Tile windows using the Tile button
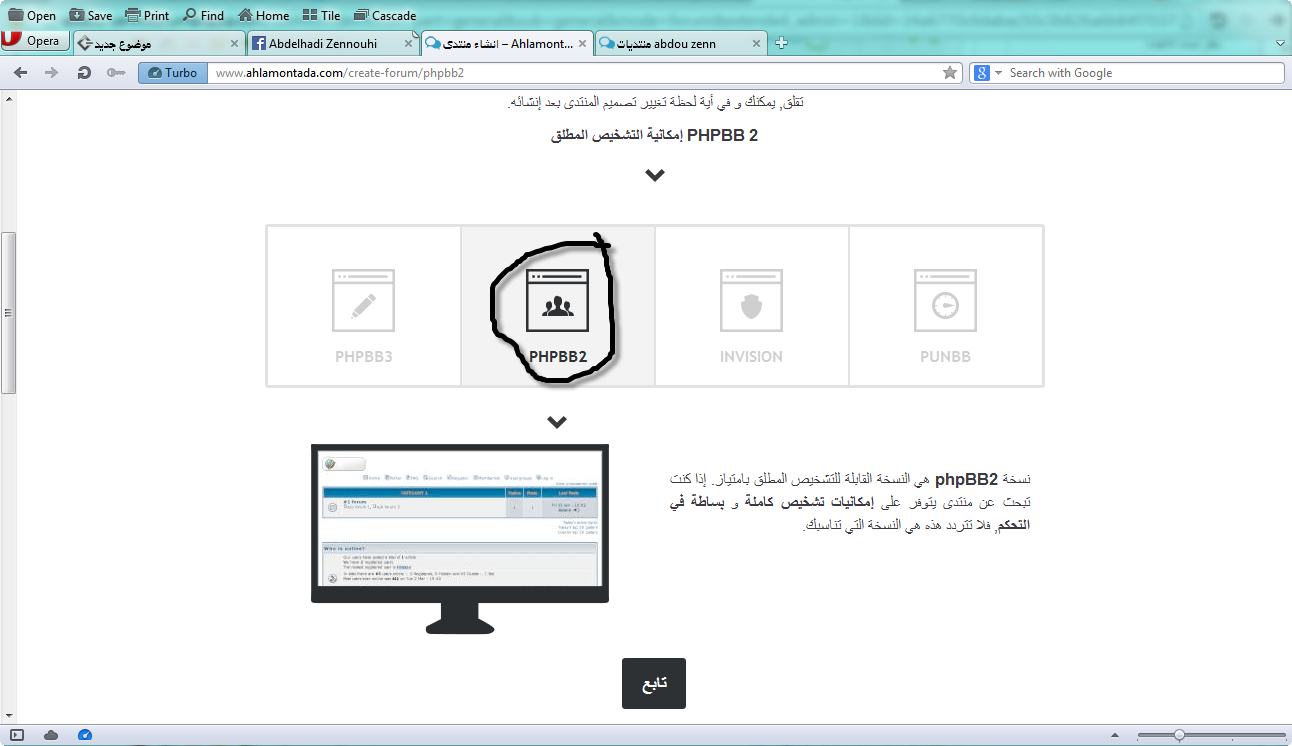 tap(321, 15)
